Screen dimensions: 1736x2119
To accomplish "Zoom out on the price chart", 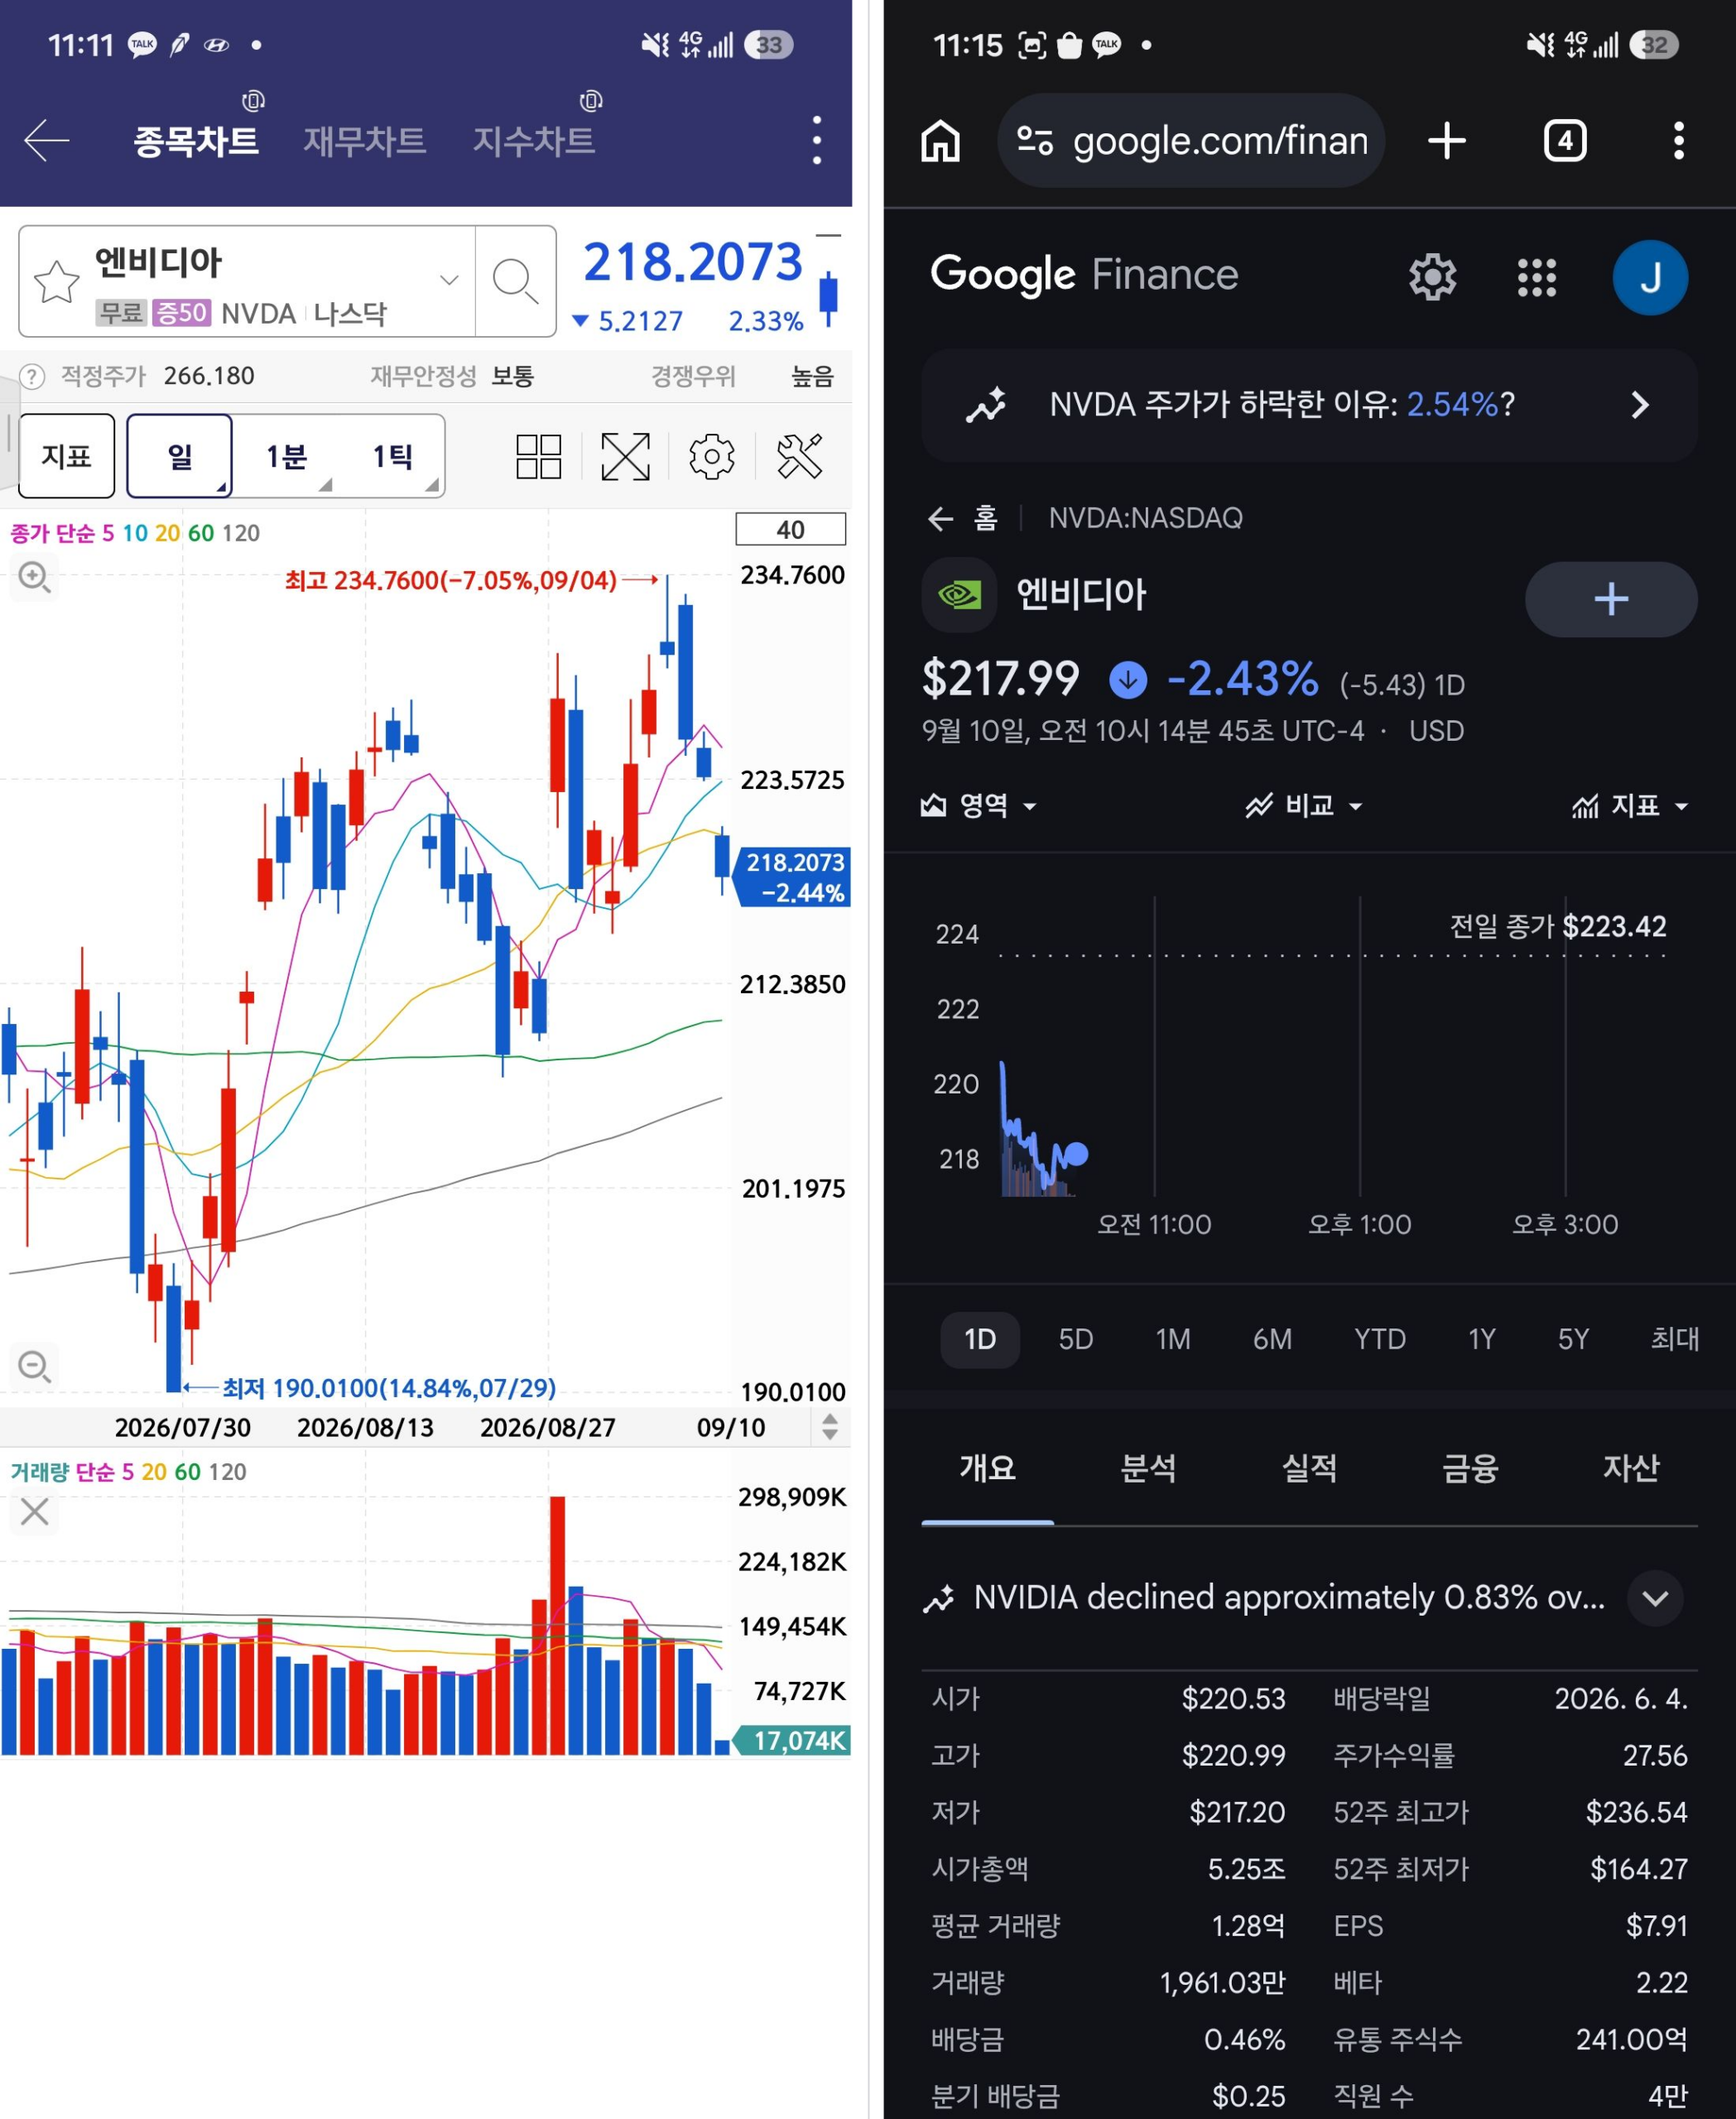I will tap(34, 1366).
